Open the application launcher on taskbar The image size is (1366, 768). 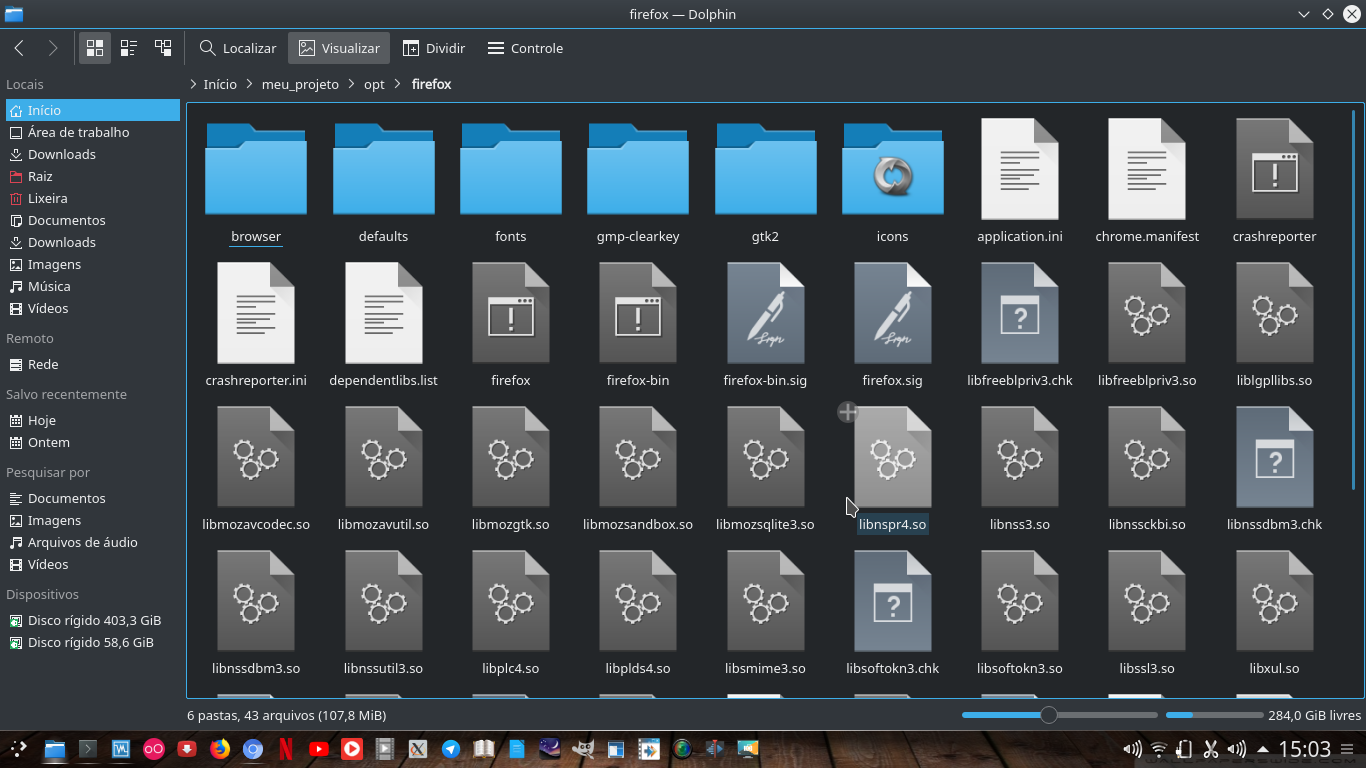(x=19, y=748)
